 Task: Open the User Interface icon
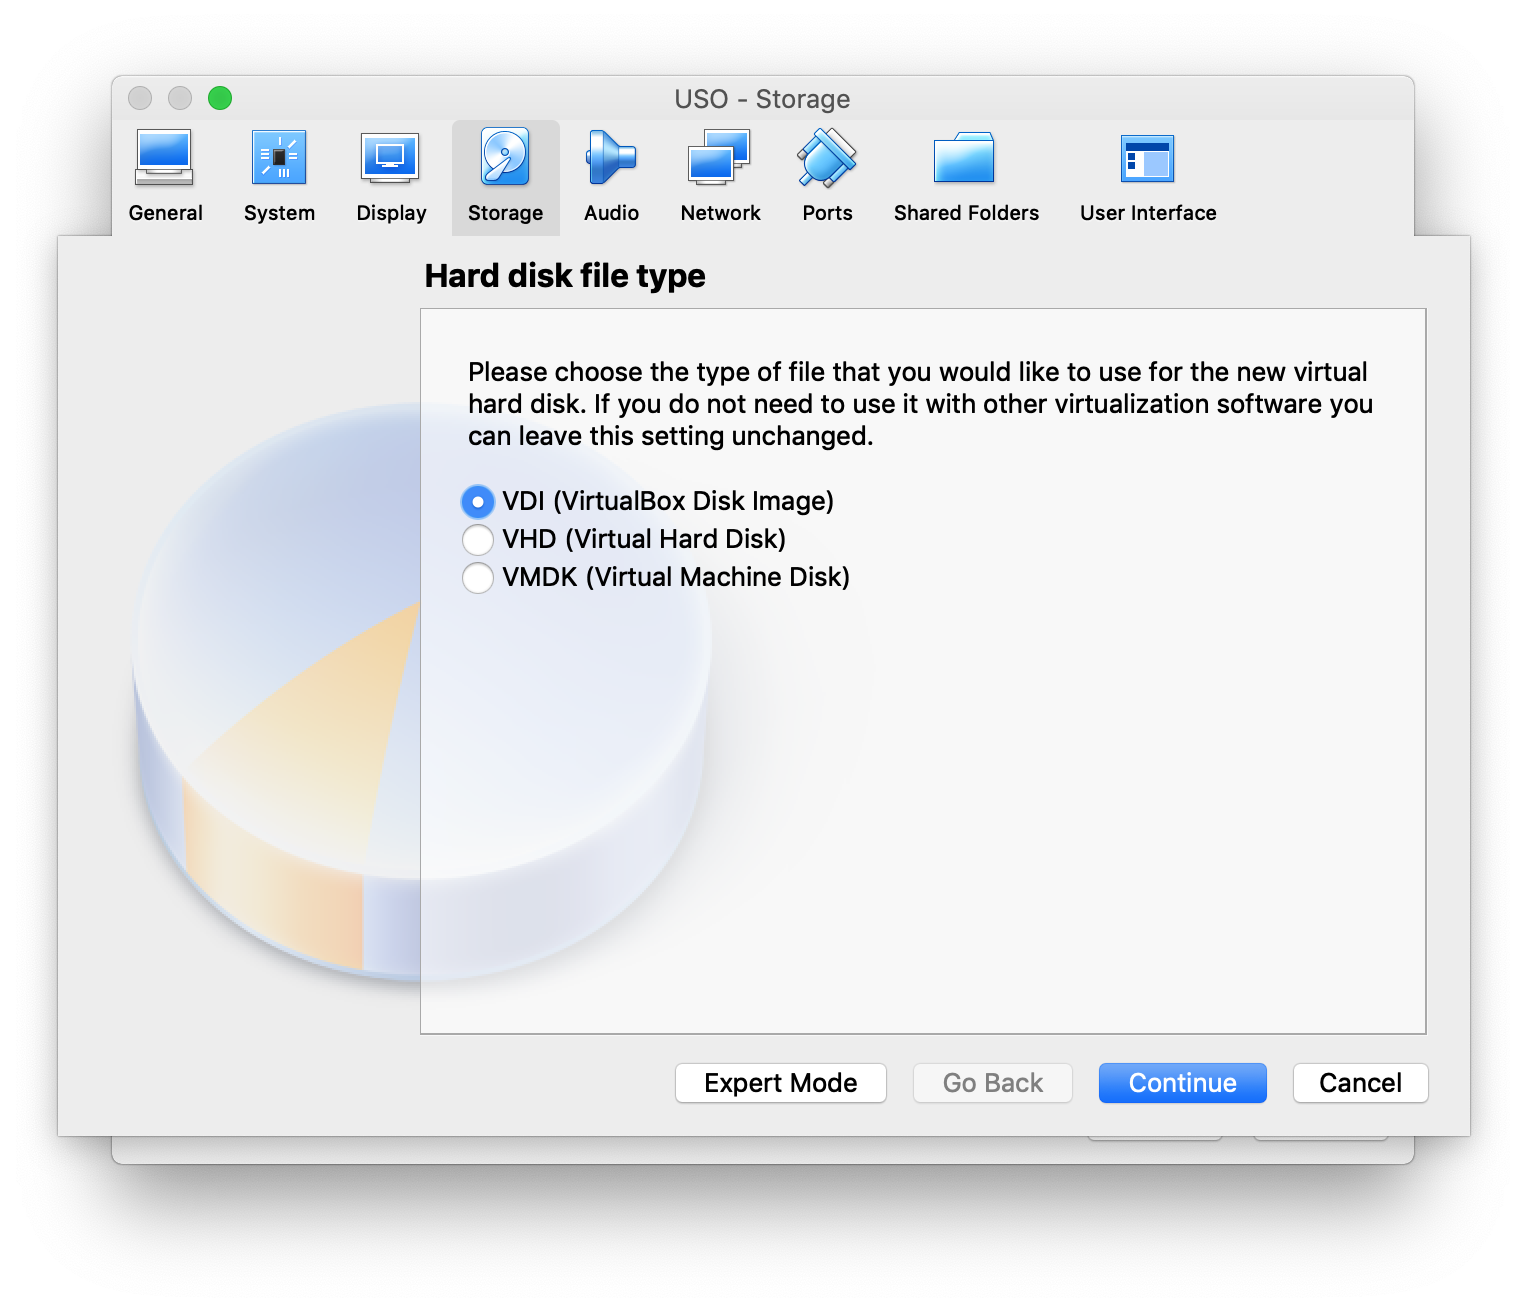1147,158
